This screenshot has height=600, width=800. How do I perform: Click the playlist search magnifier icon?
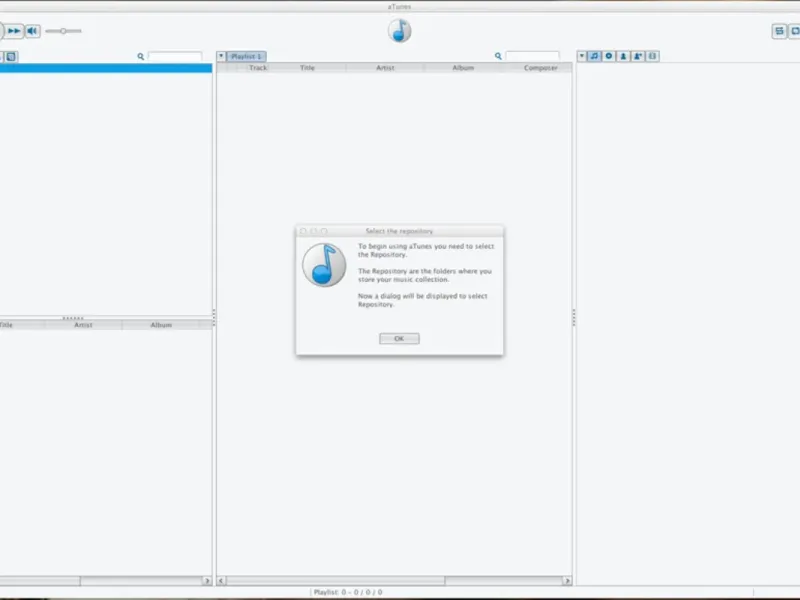pyautogui.click(x=498, y=56)
